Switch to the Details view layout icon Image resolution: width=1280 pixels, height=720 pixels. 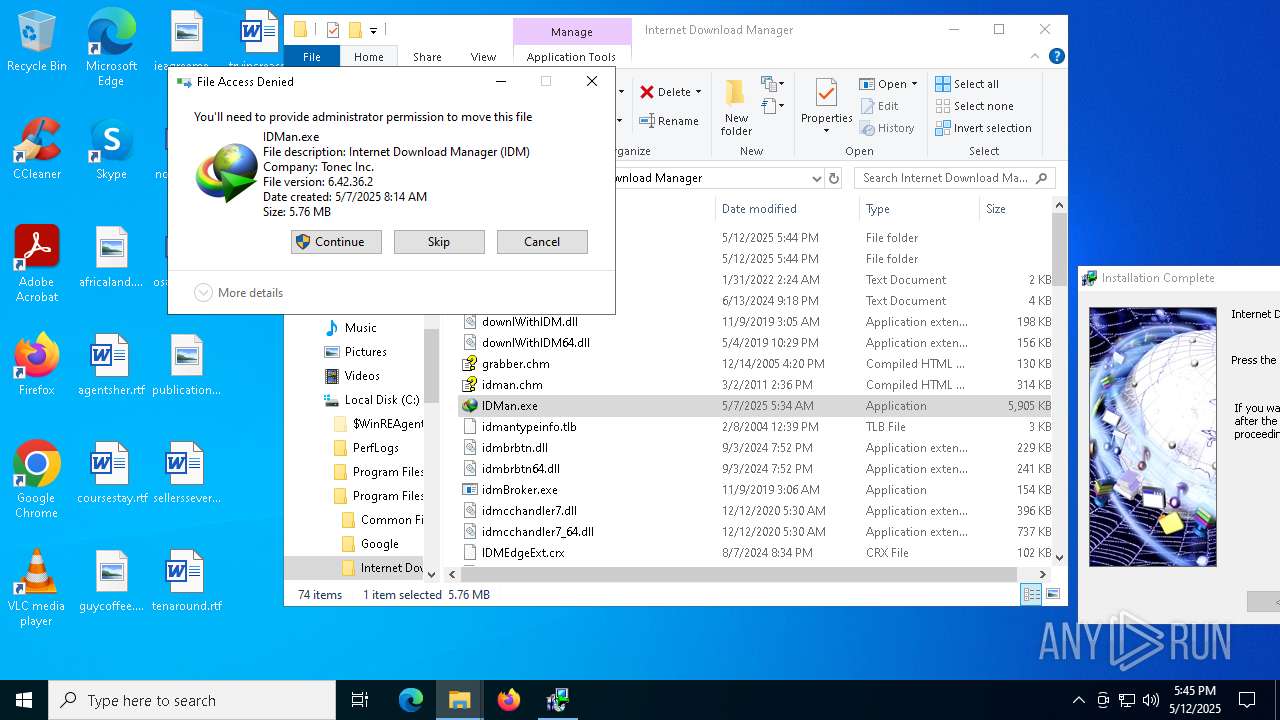(1031, 595)
